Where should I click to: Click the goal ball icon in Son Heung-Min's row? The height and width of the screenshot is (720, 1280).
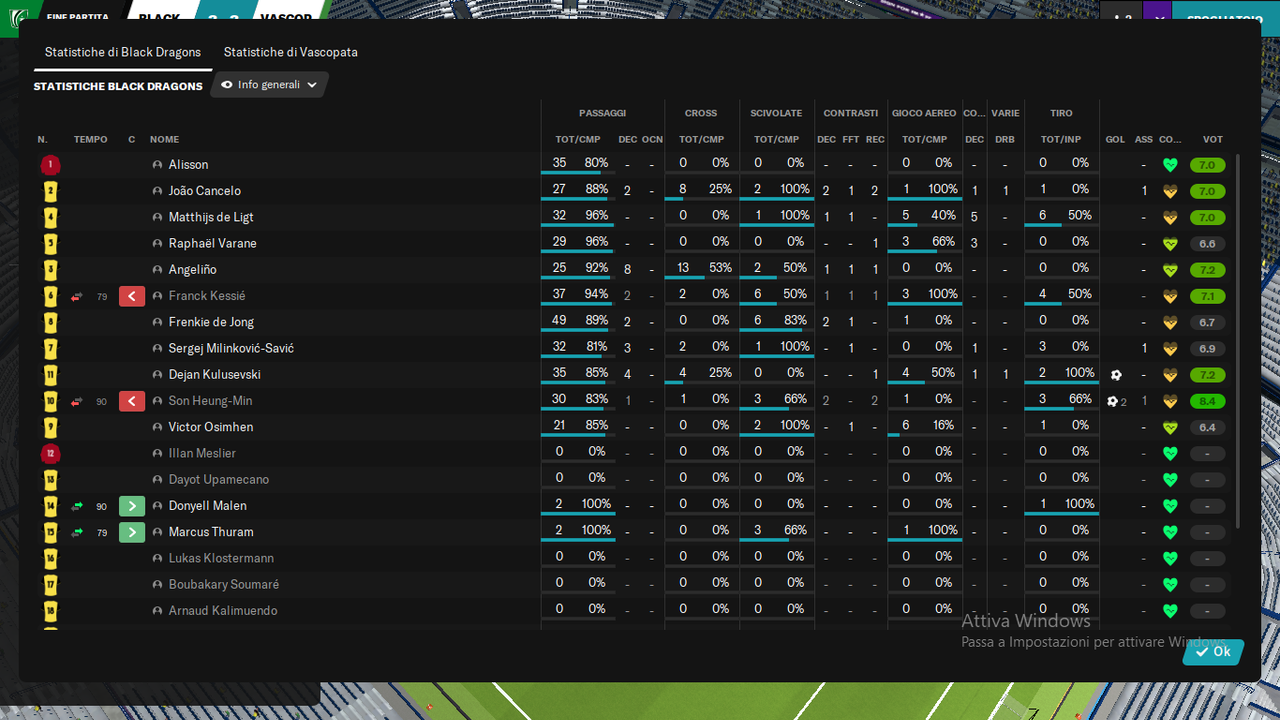click(x=1112, y=401)
